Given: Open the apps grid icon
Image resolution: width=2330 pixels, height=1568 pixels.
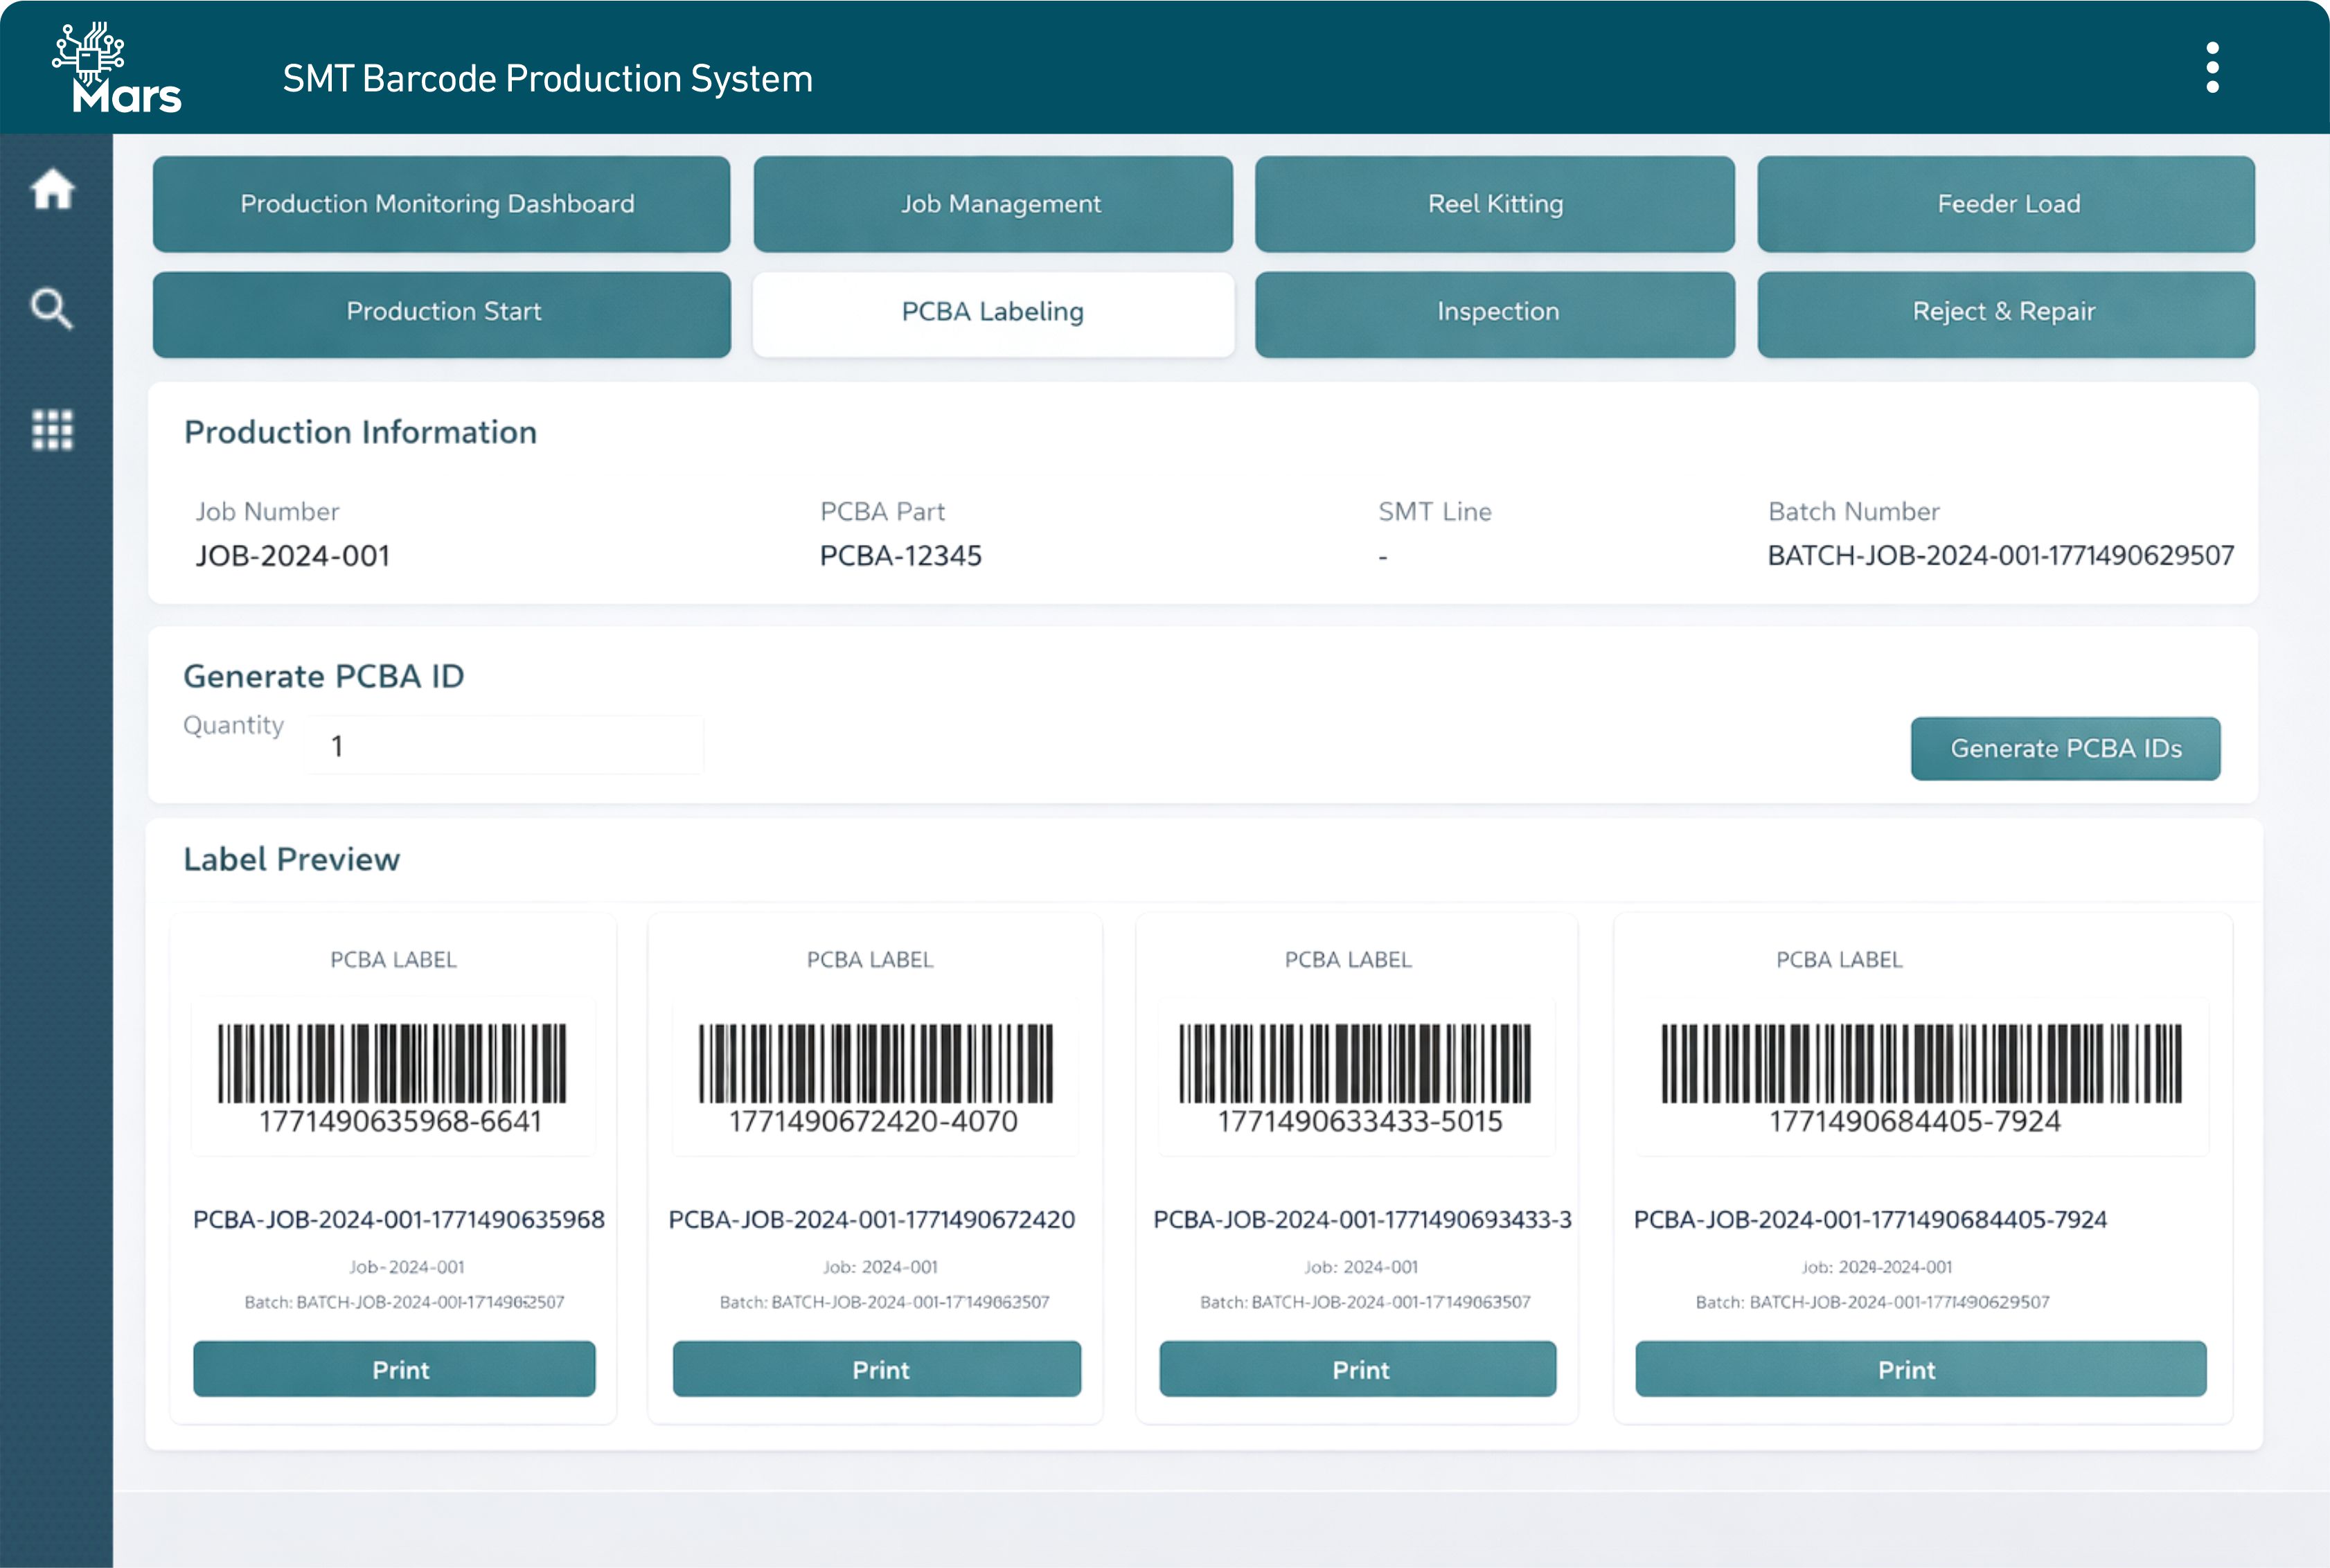Looking at the screenshot, I should point(52,430).
